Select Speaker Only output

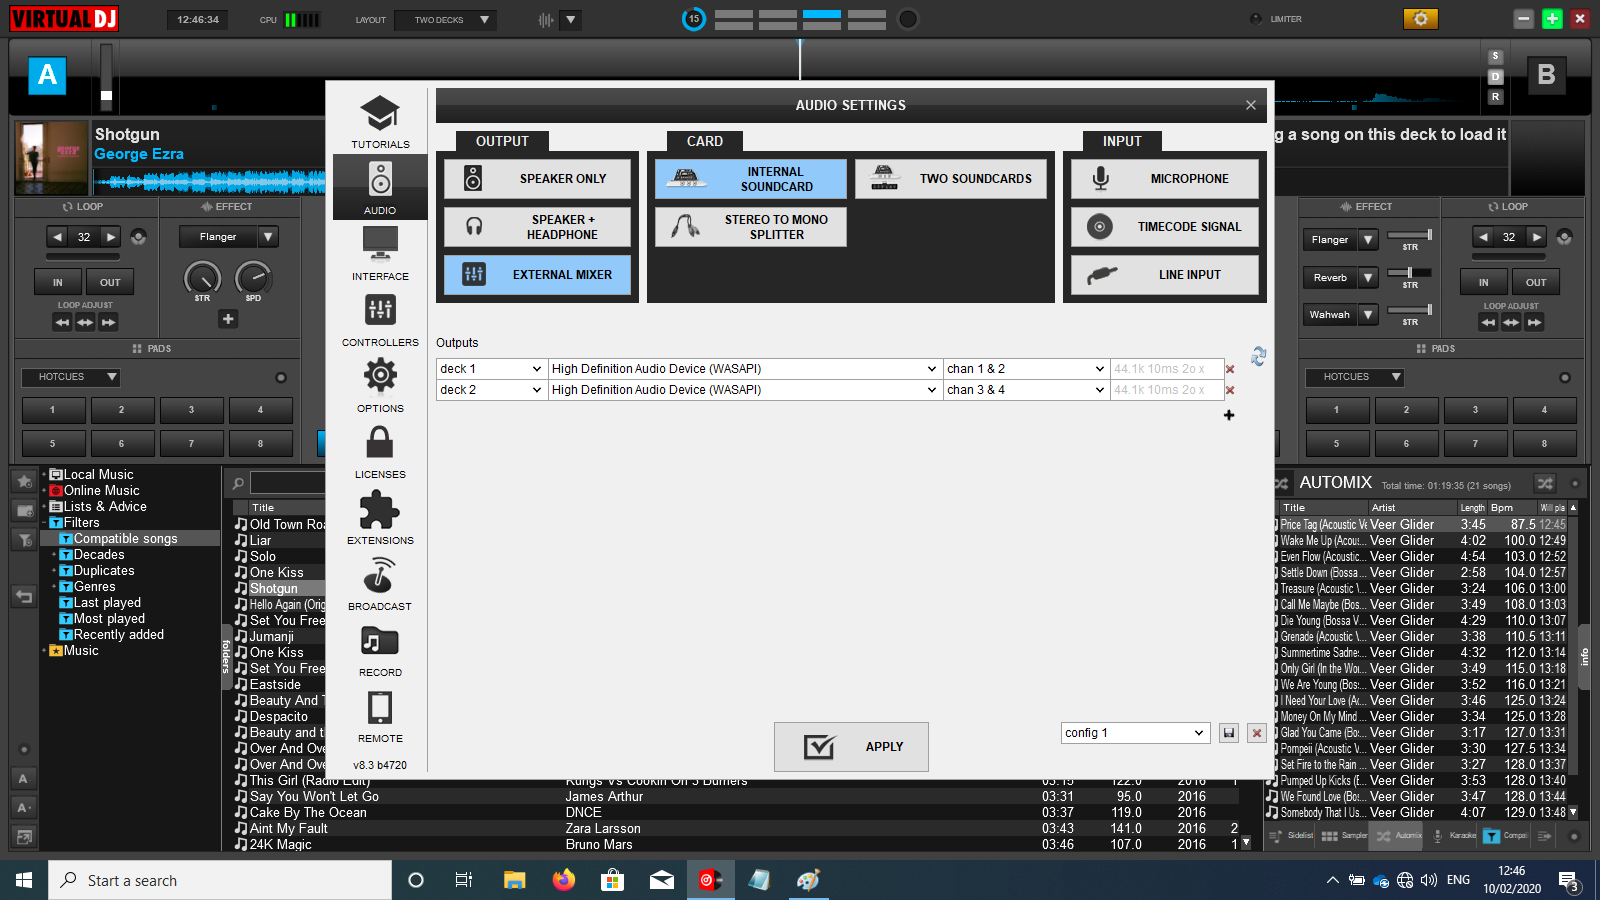pyautogui.click(x=537, y=179)
